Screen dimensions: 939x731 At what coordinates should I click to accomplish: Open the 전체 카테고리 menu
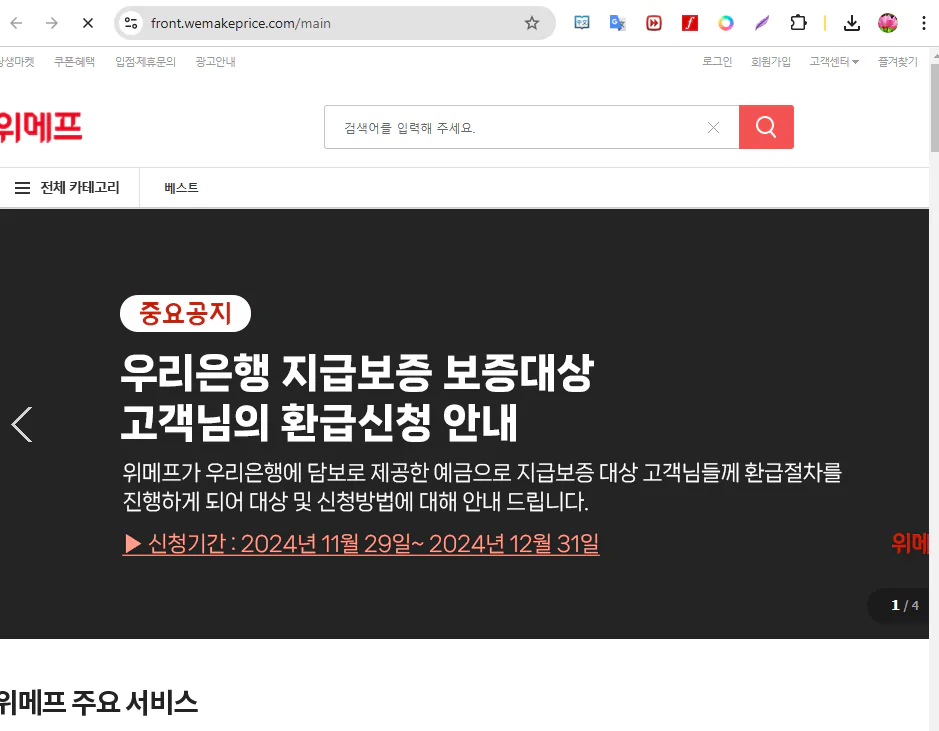click(68, 188)
